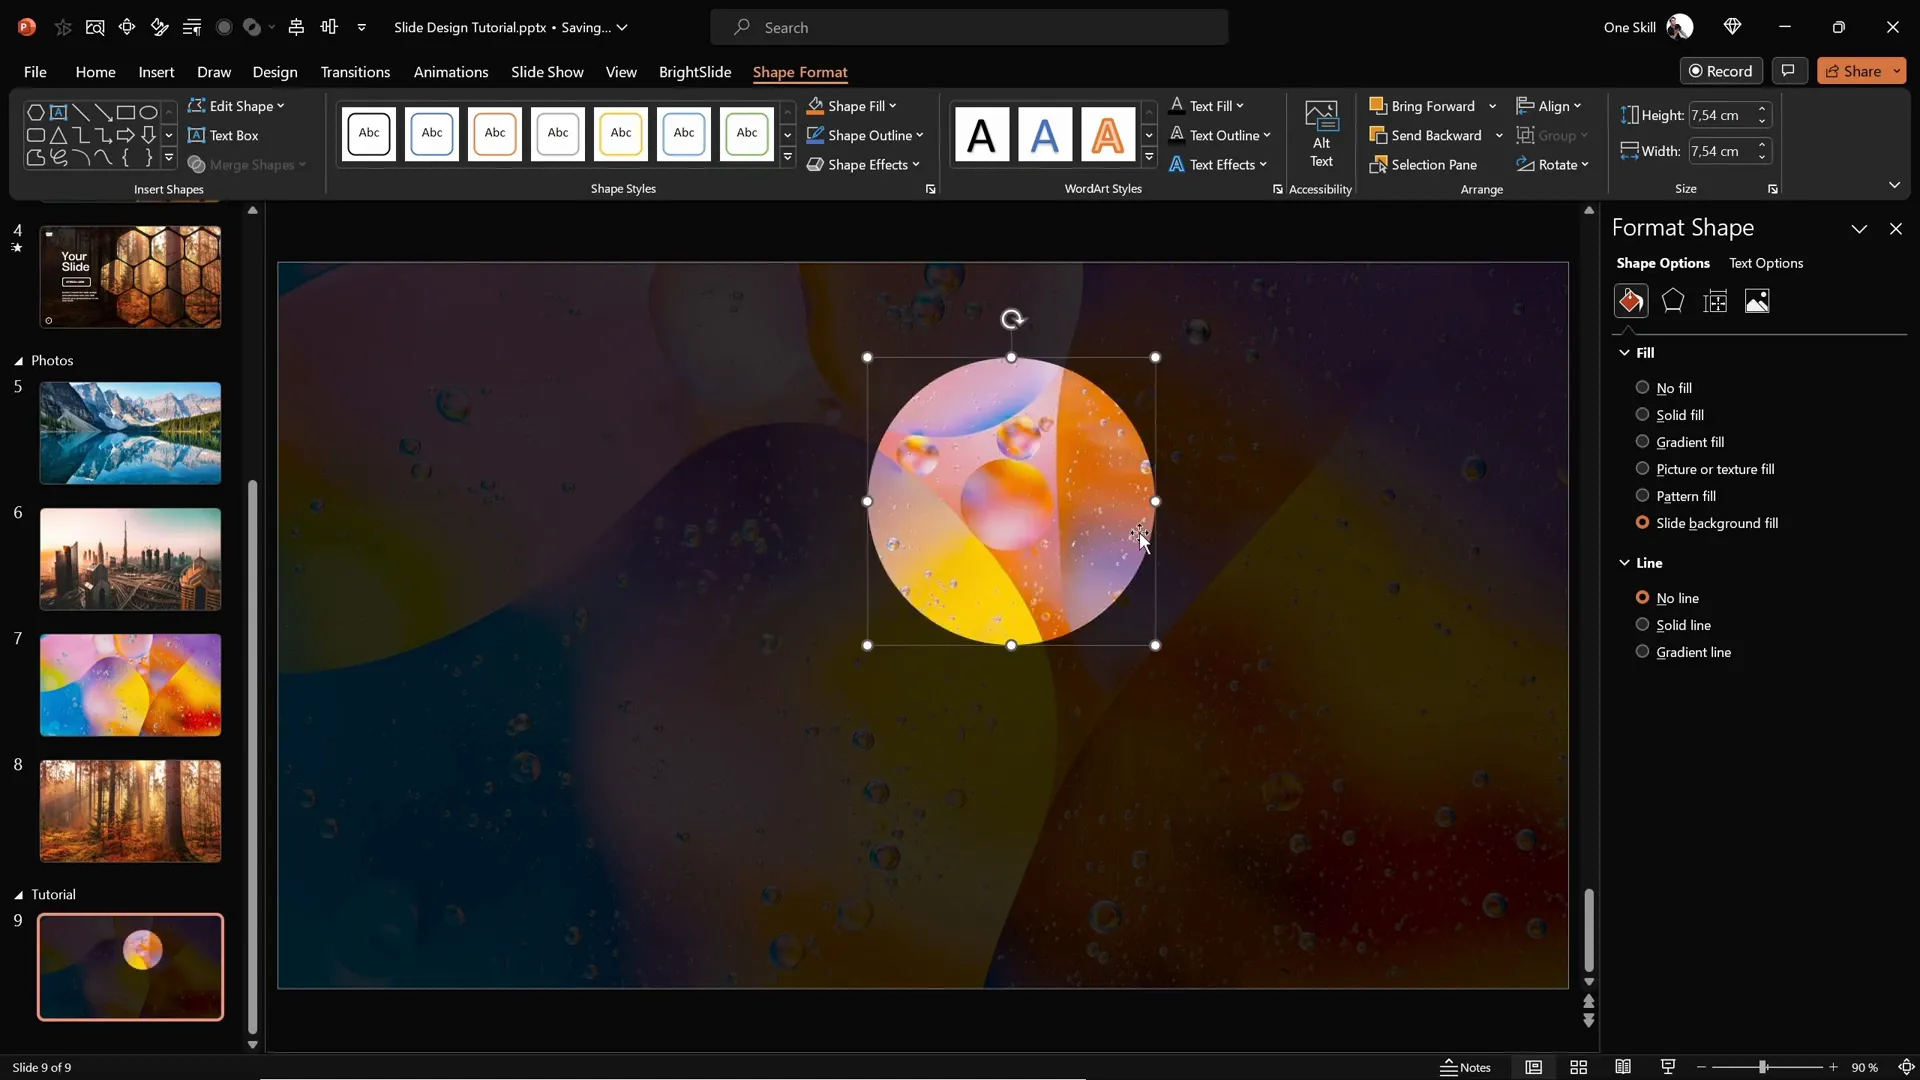The image size is (1920, 1080).
Task: Click the Alt Text button
Action: coord(1321,135)
